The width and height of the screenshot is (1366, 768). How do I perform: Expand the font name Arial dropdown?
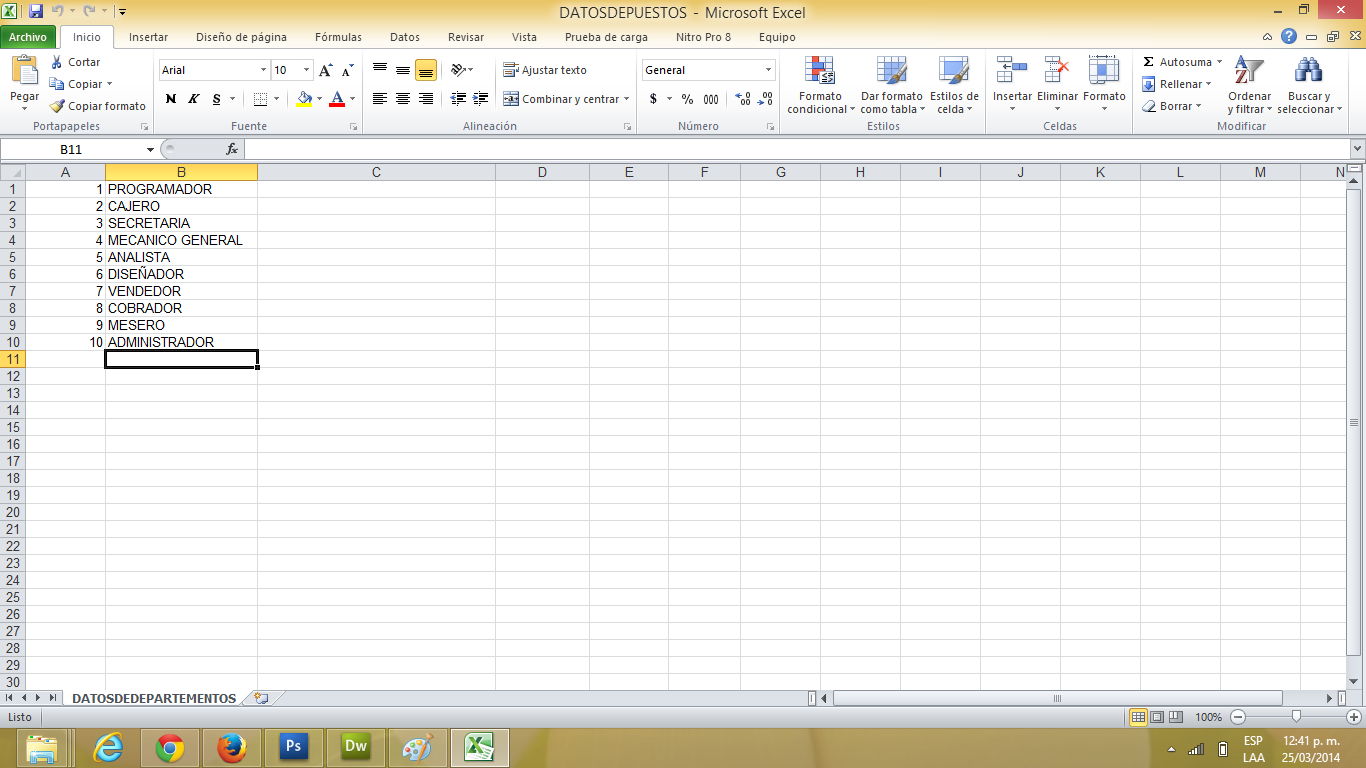264,70
